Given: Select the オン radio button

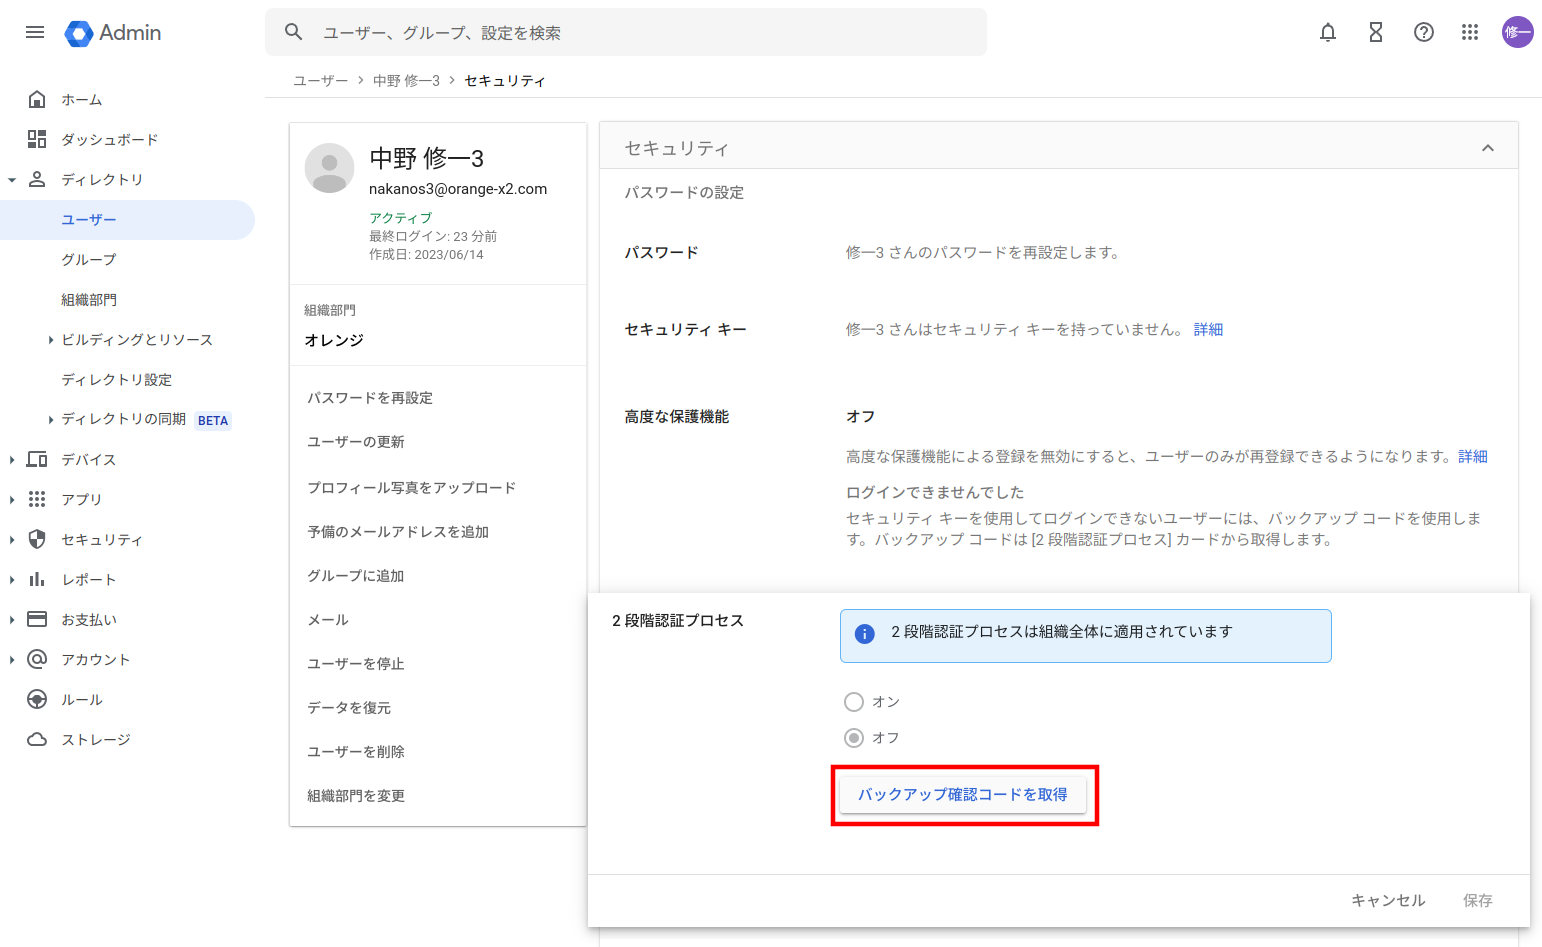Looking at the screenshot, I should click(x=854, y=702).
